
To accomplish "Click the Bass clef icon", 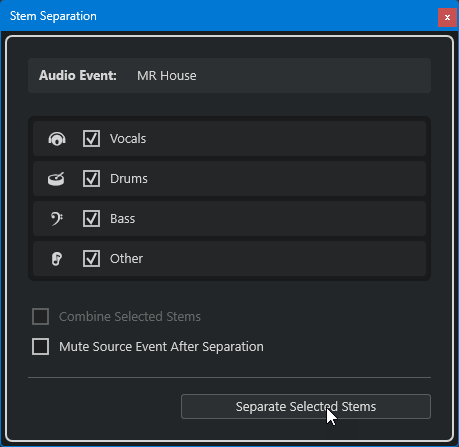I will pyautogui.click(x=57, y=219).
